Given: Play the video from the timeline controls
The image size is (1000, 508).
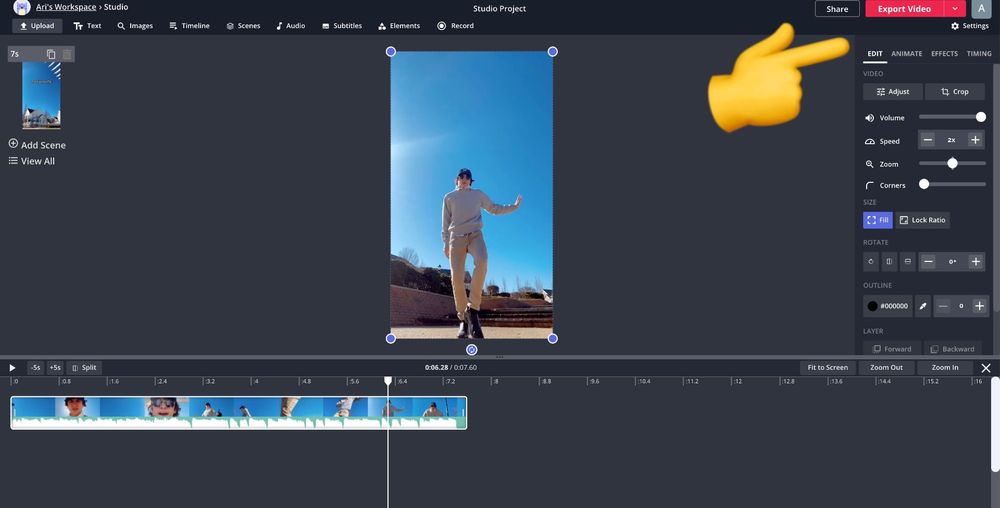Looking at the screenshot, I should click(x=12, y=368).
